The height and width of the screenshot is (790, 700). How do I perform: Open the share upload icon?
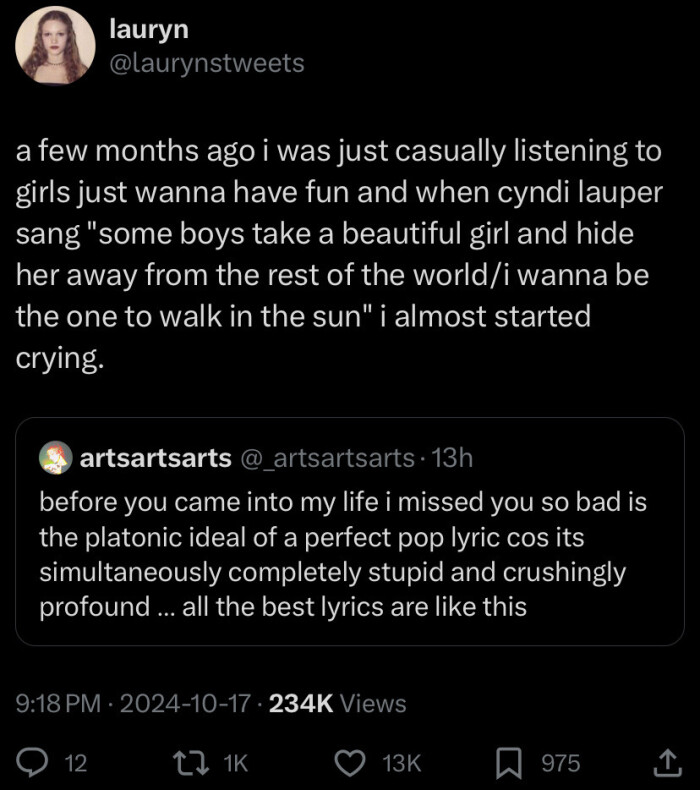click(x=665, y=763)
